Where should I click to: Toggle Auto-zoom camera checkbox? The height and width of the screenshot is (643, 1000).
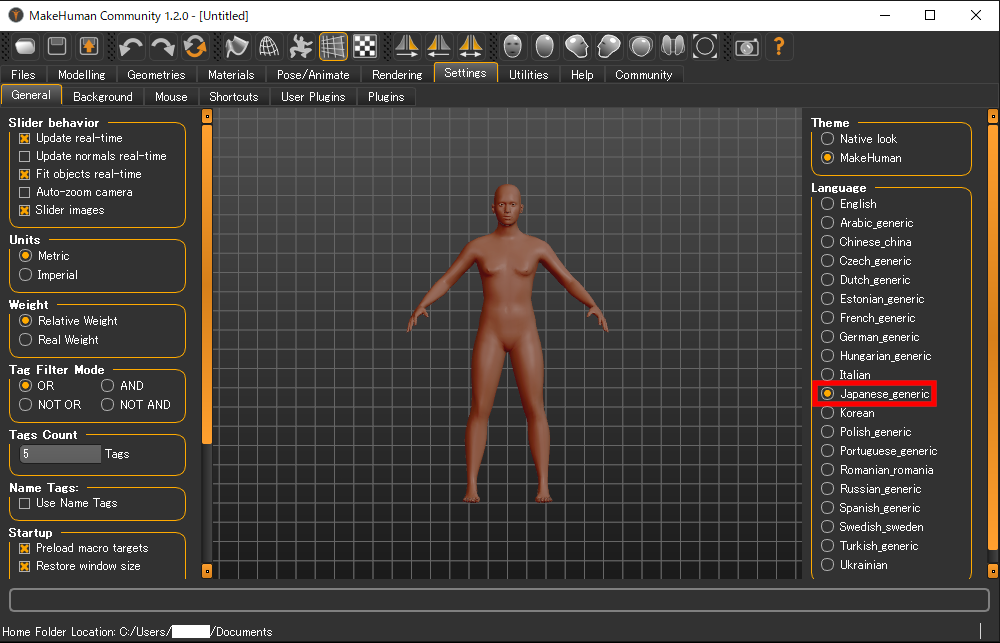[25, 192]
